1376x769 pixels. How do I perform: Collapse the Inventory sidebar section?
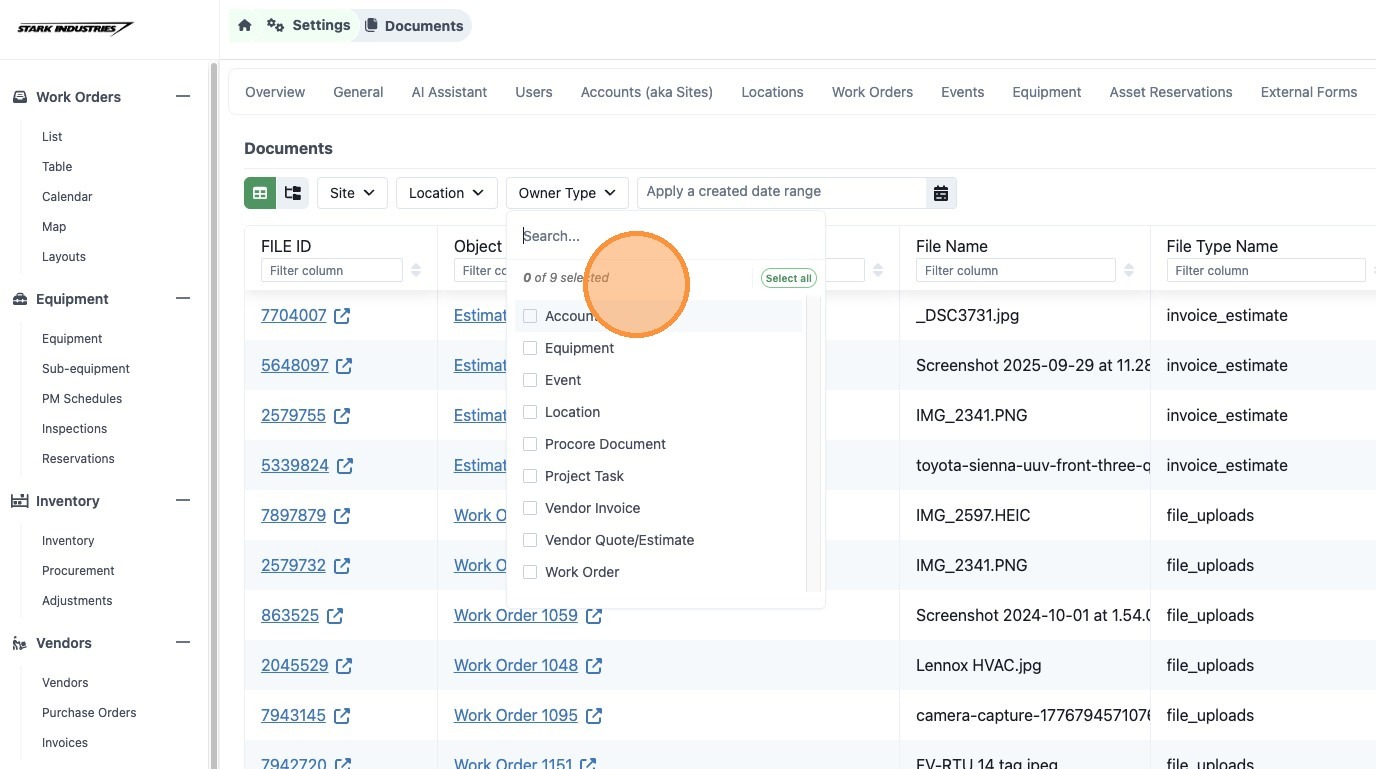[x=182, y=501]
